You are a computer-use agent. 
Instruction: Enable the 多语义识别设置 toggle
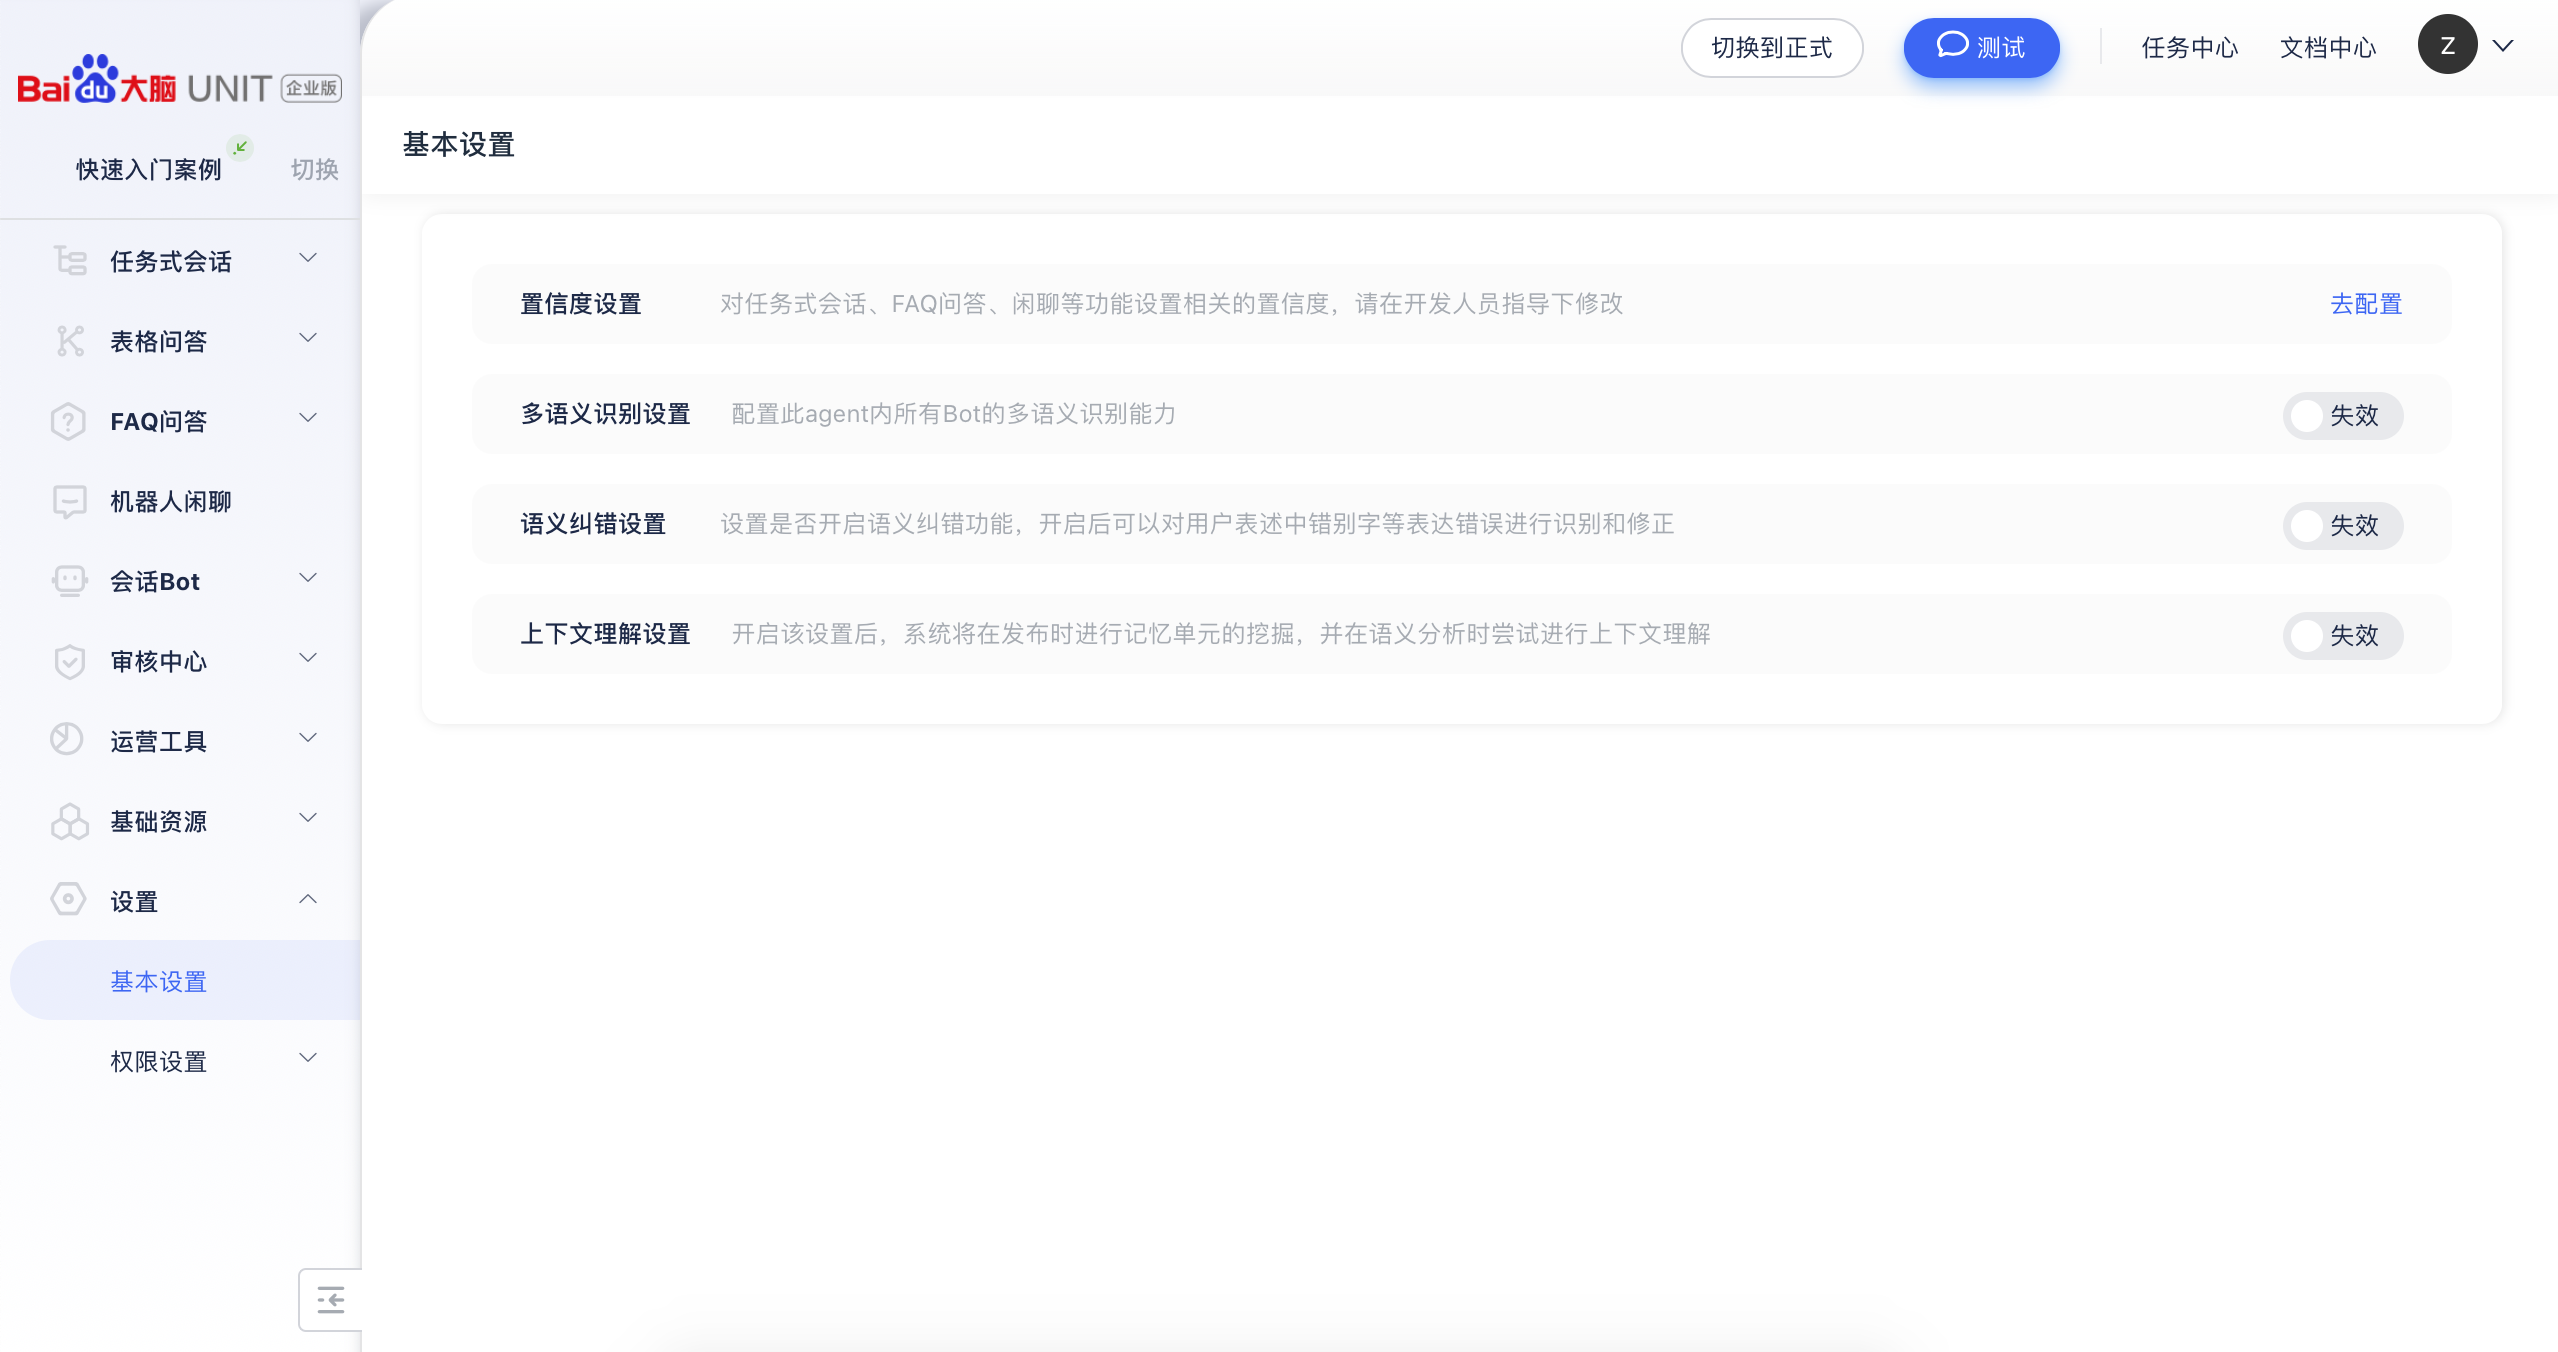point(2342,415)
